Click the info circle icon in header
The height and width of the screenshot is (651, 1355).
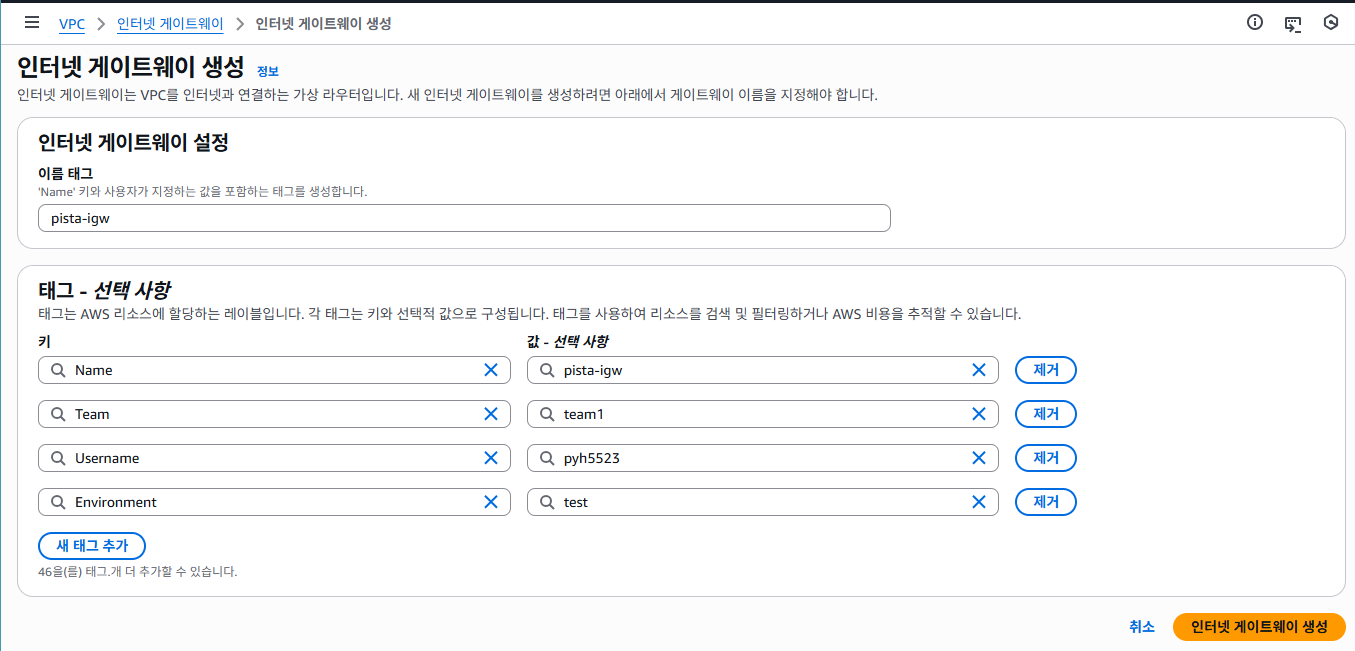pyautogui.click(x=1255, y=23)
